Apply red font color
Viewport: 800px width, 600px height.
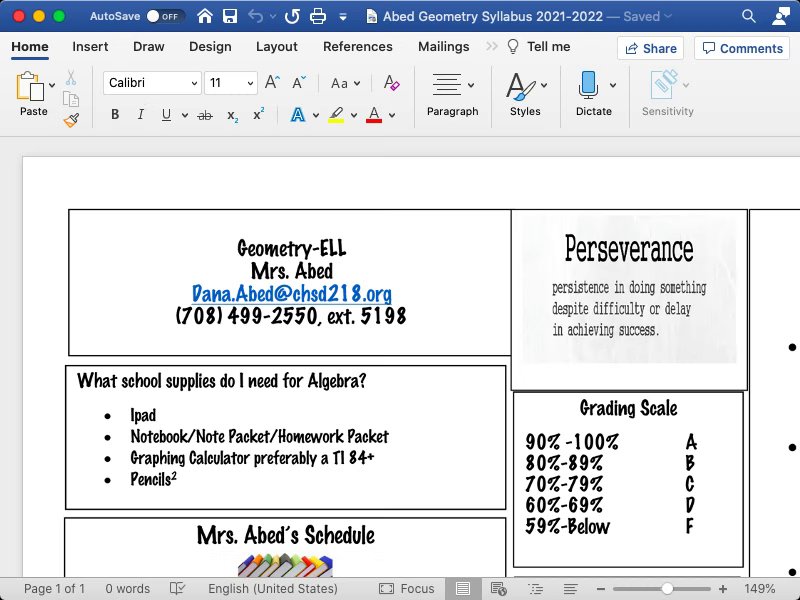(374, 115)
